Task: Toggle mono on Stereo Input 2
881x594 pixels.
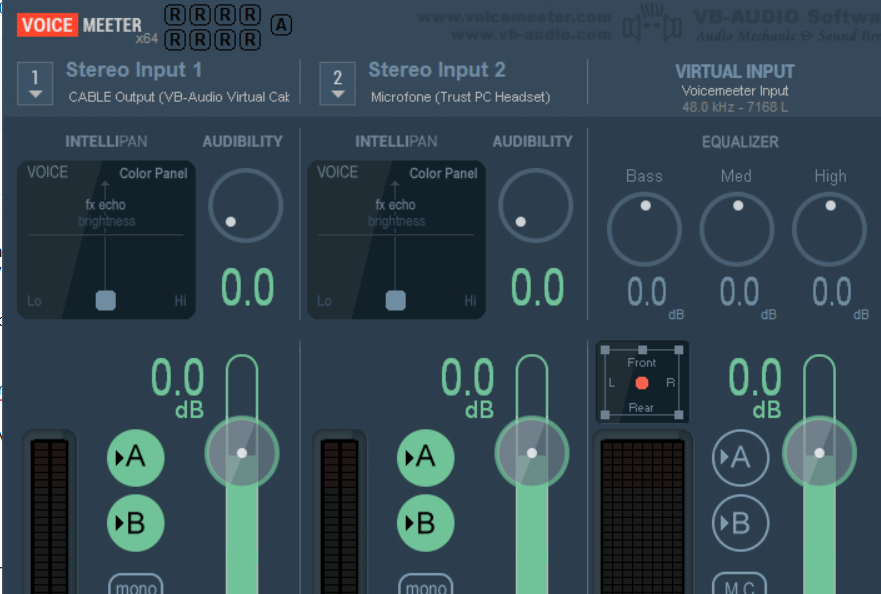Action: coord(425,583)
